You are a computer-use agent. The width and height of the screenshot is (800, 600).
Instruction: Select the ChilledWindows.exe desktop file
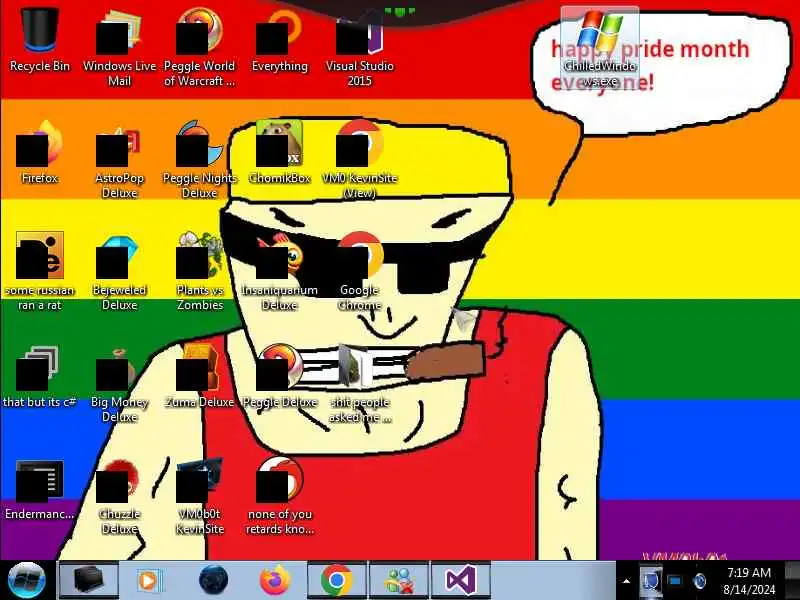600,47
